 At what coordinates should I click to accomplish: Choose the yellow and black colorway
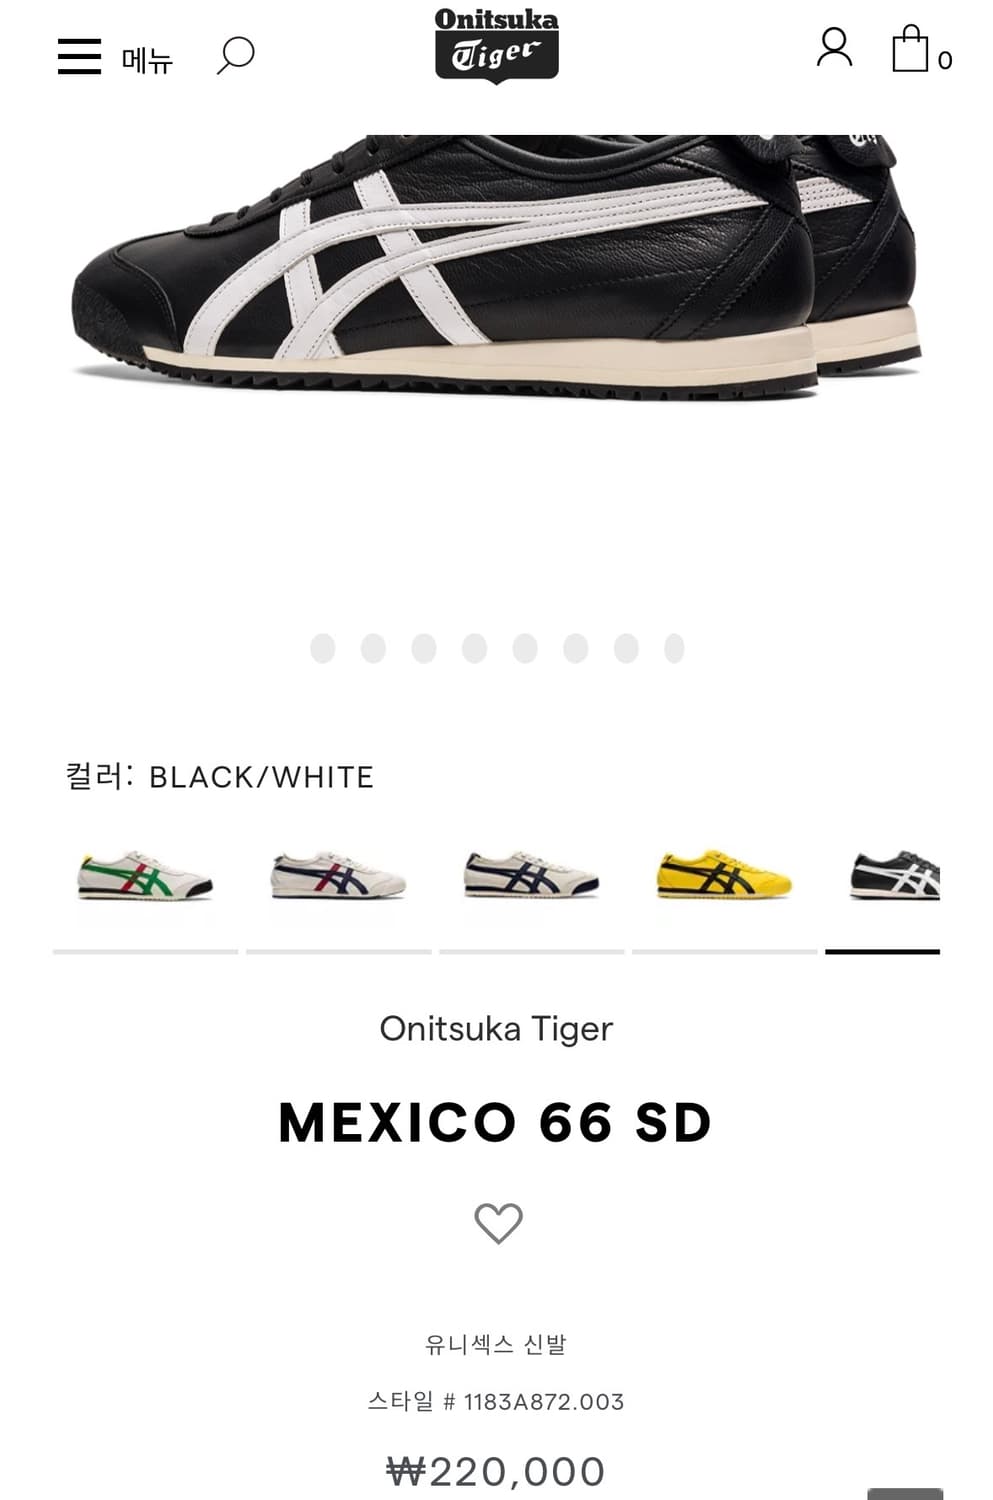tap(724, 877)
